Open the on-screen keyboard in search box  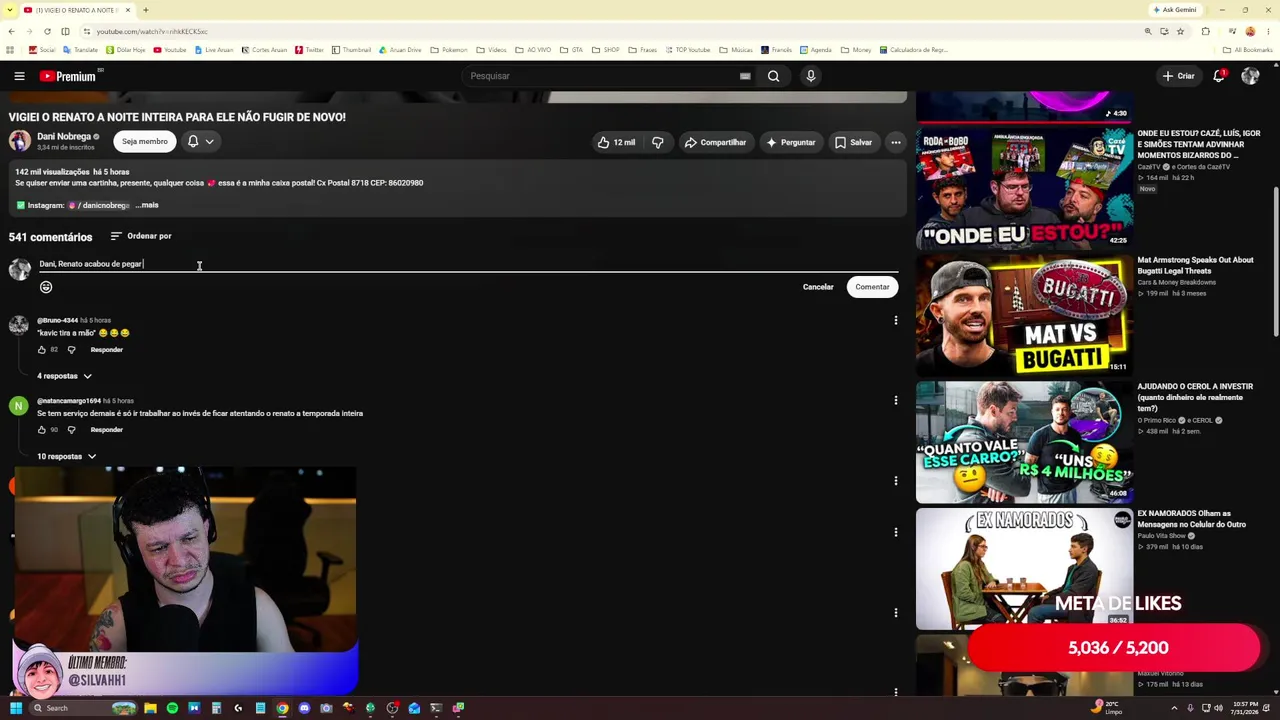pos(745,76)
